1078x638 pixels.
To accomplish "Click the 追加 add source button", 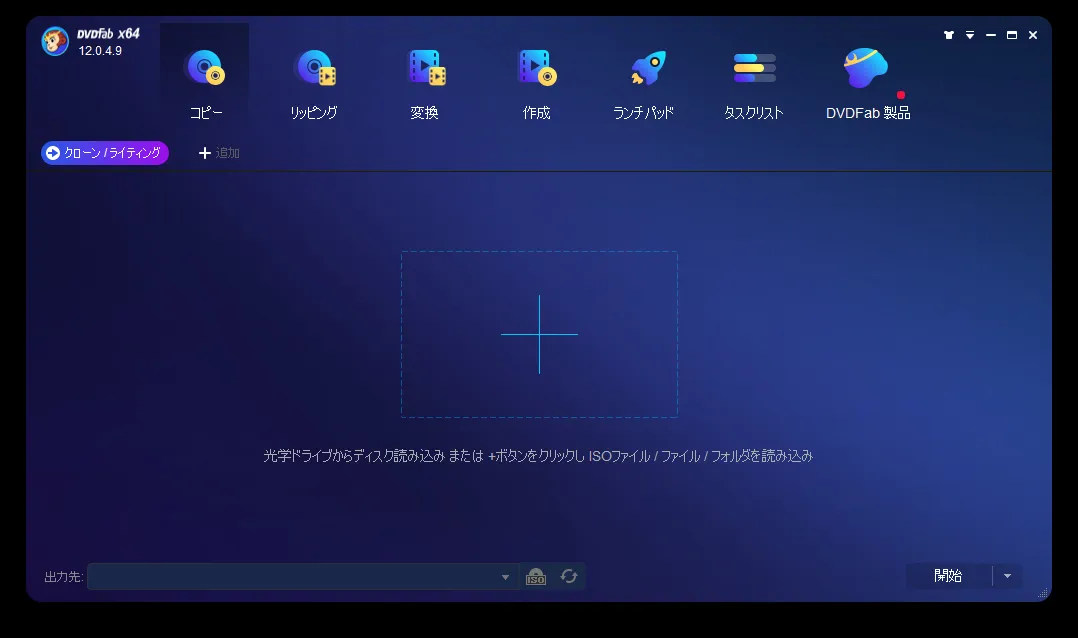I will (x=219, y=153).
